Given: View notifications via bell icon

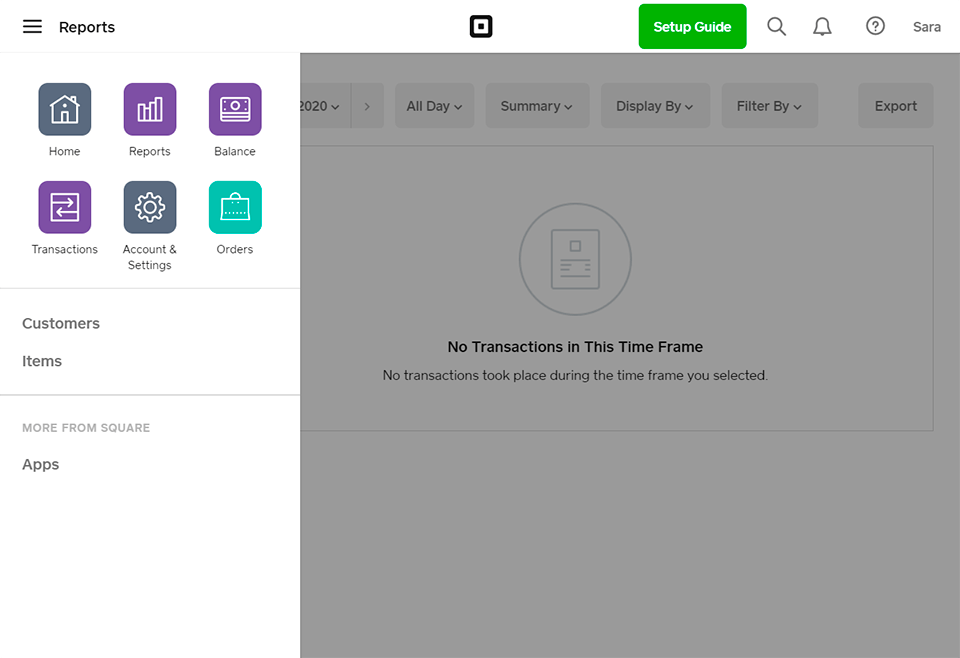Looking at the screenshot, I should 822,26.
